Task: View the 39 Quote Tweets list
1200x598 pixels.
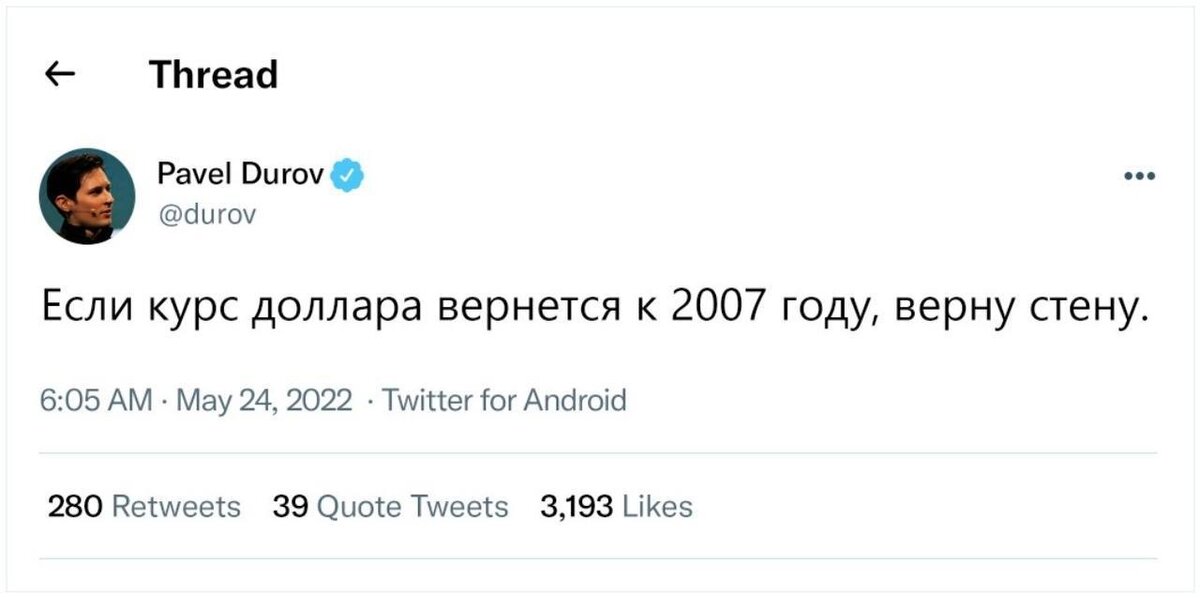Action: pyautogui.click(x=391, y=507)
